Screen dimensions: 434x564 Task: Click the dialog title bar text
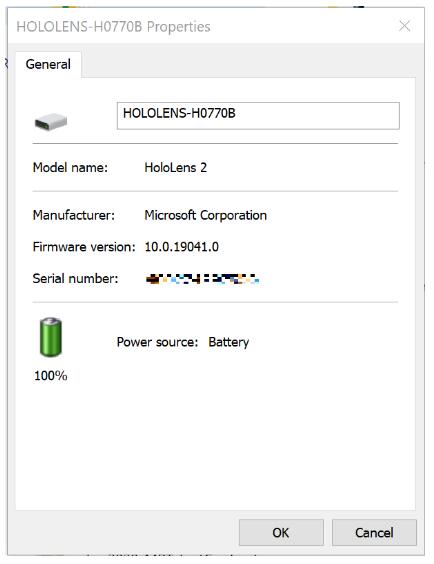pyautogui.click(x=114, y=27)
